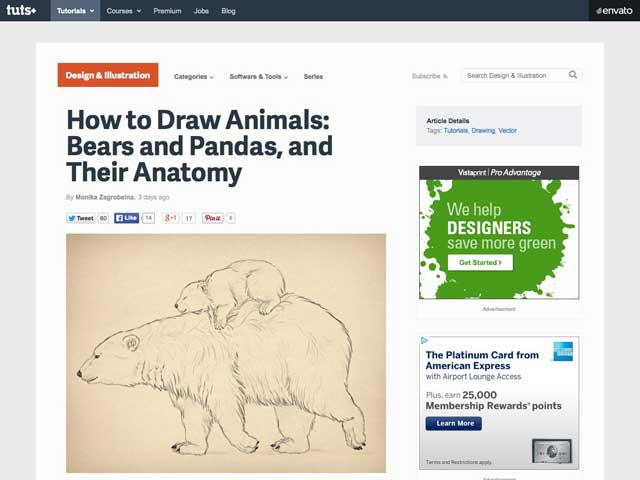
Task: Click the platinum card image
Action: (552, 451)
